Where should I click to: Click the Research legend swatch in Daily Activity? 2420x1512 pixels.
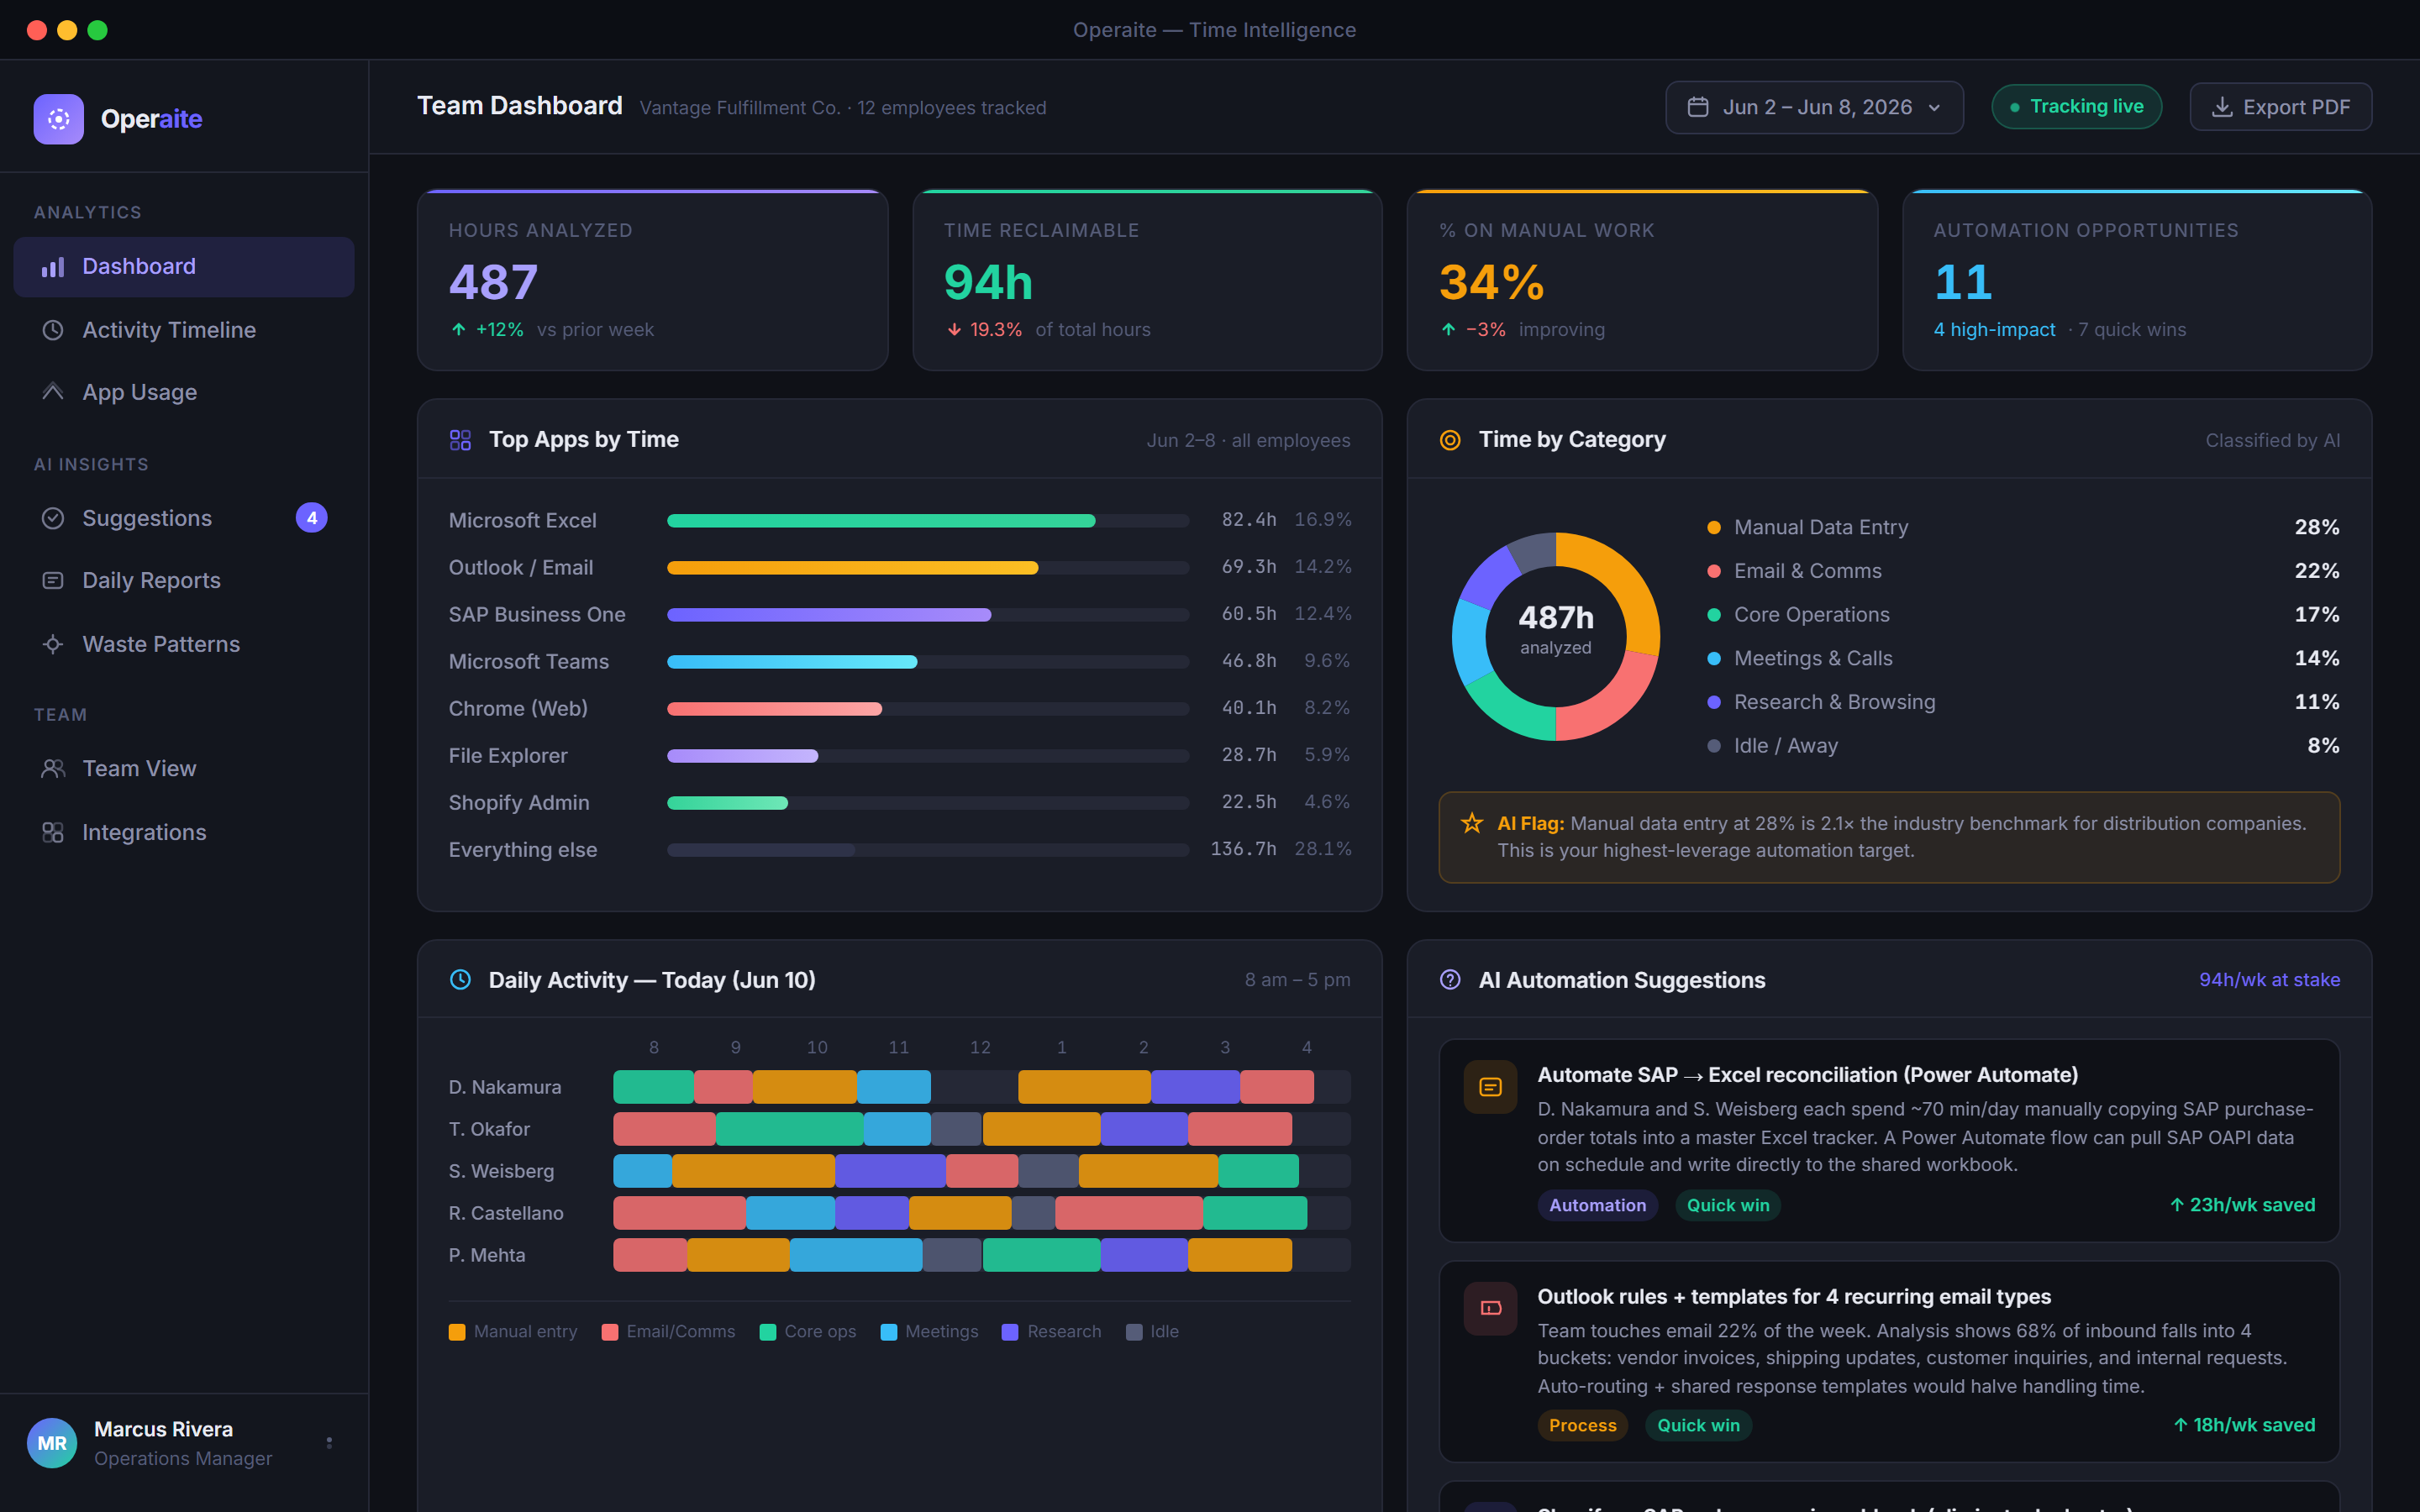click(x=1010, y=1332)
